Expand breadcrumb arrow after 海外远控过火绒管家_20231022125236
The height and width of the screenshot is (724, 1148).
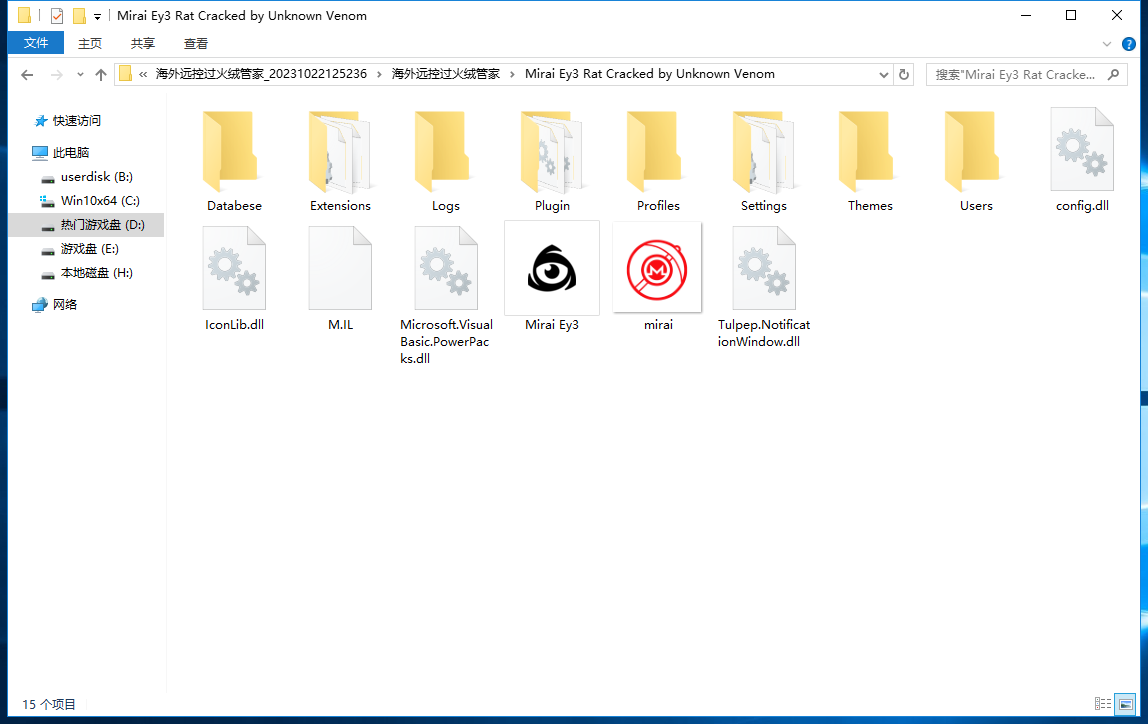[379, 74]
